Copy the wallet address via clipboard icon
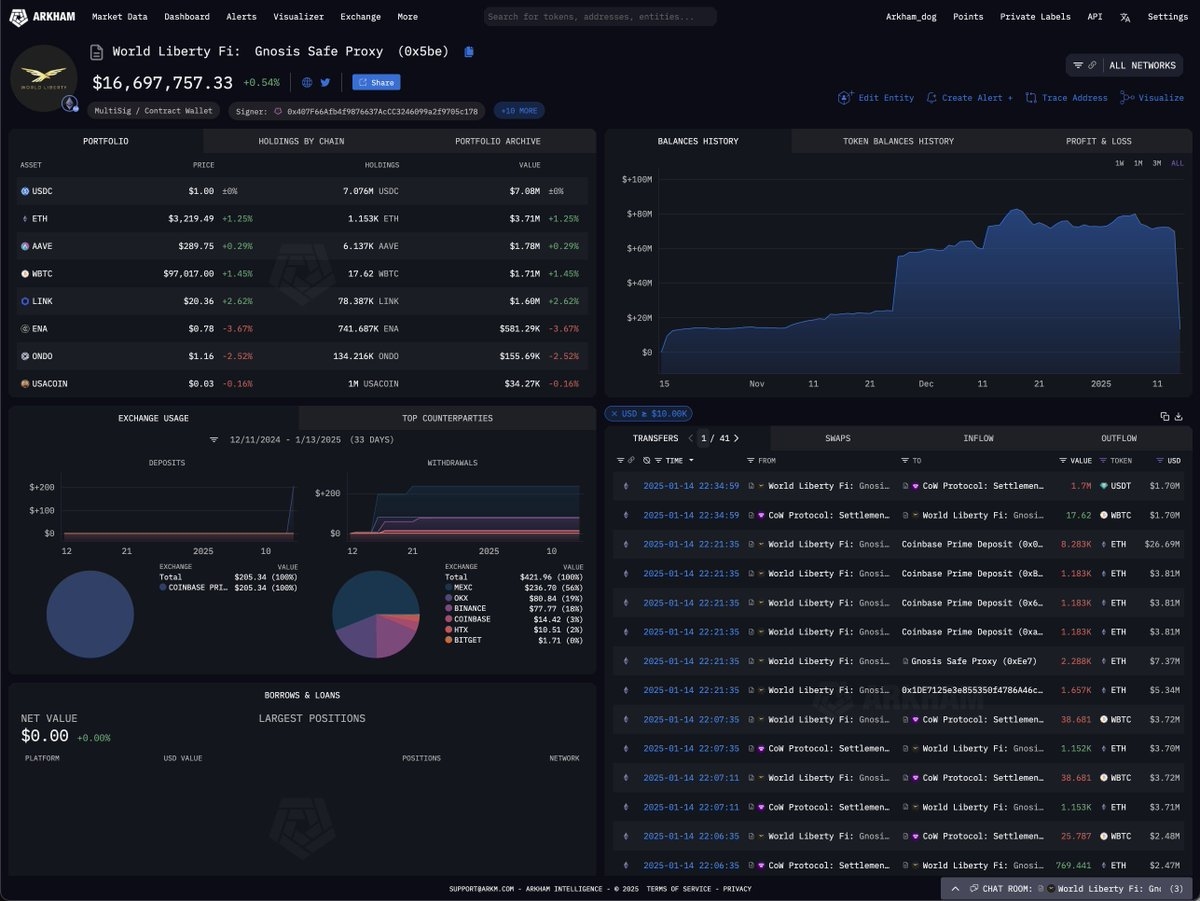 (x=470, y=52)
